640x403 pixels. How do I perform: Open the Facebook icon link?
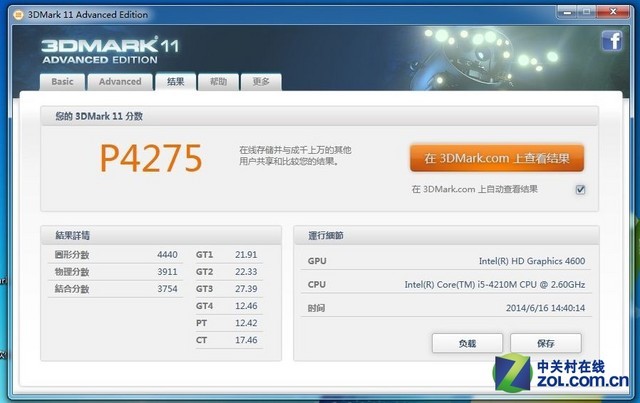click(612, 41)
